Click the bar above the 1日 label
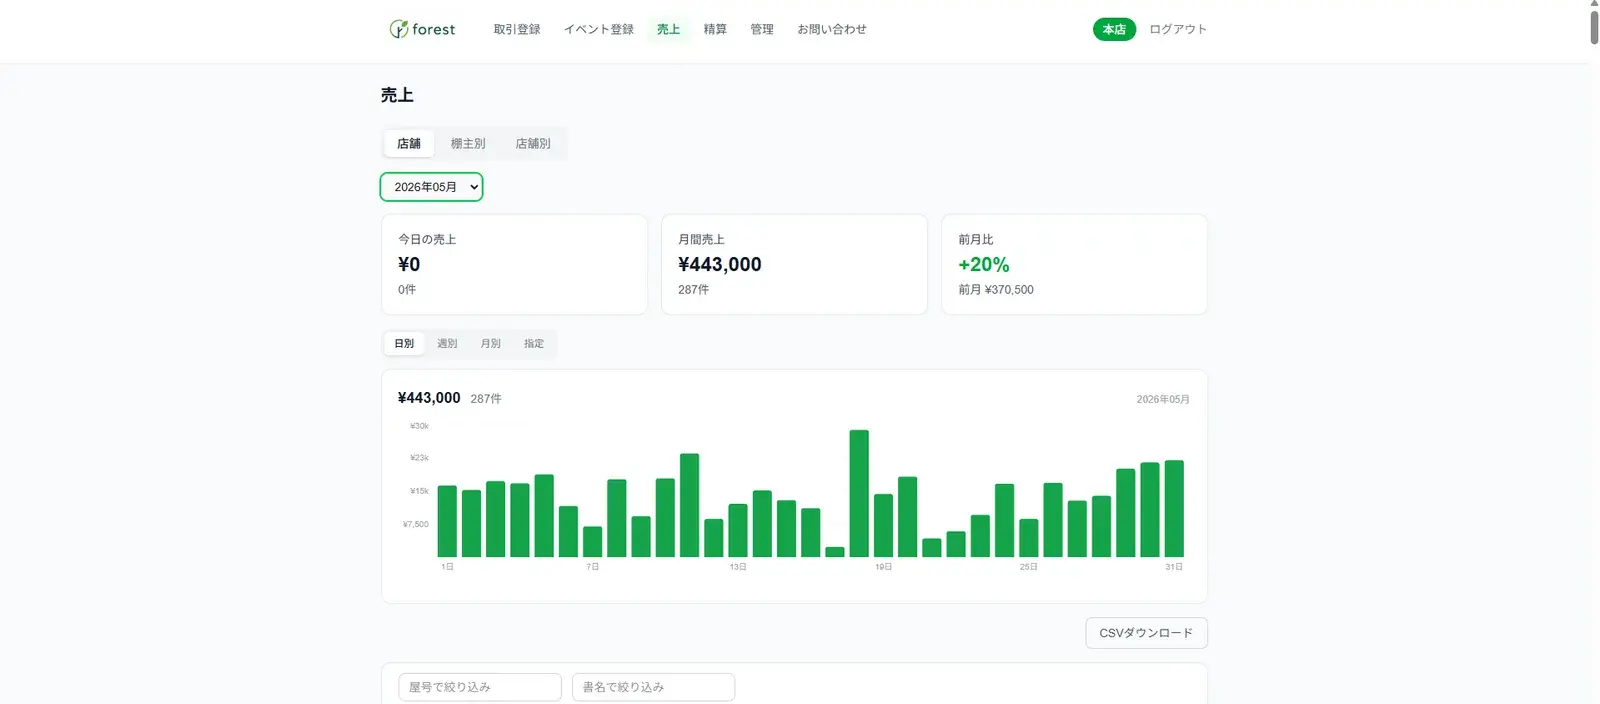Screen dimensions: 1600x704 click(x=447, y=521)
